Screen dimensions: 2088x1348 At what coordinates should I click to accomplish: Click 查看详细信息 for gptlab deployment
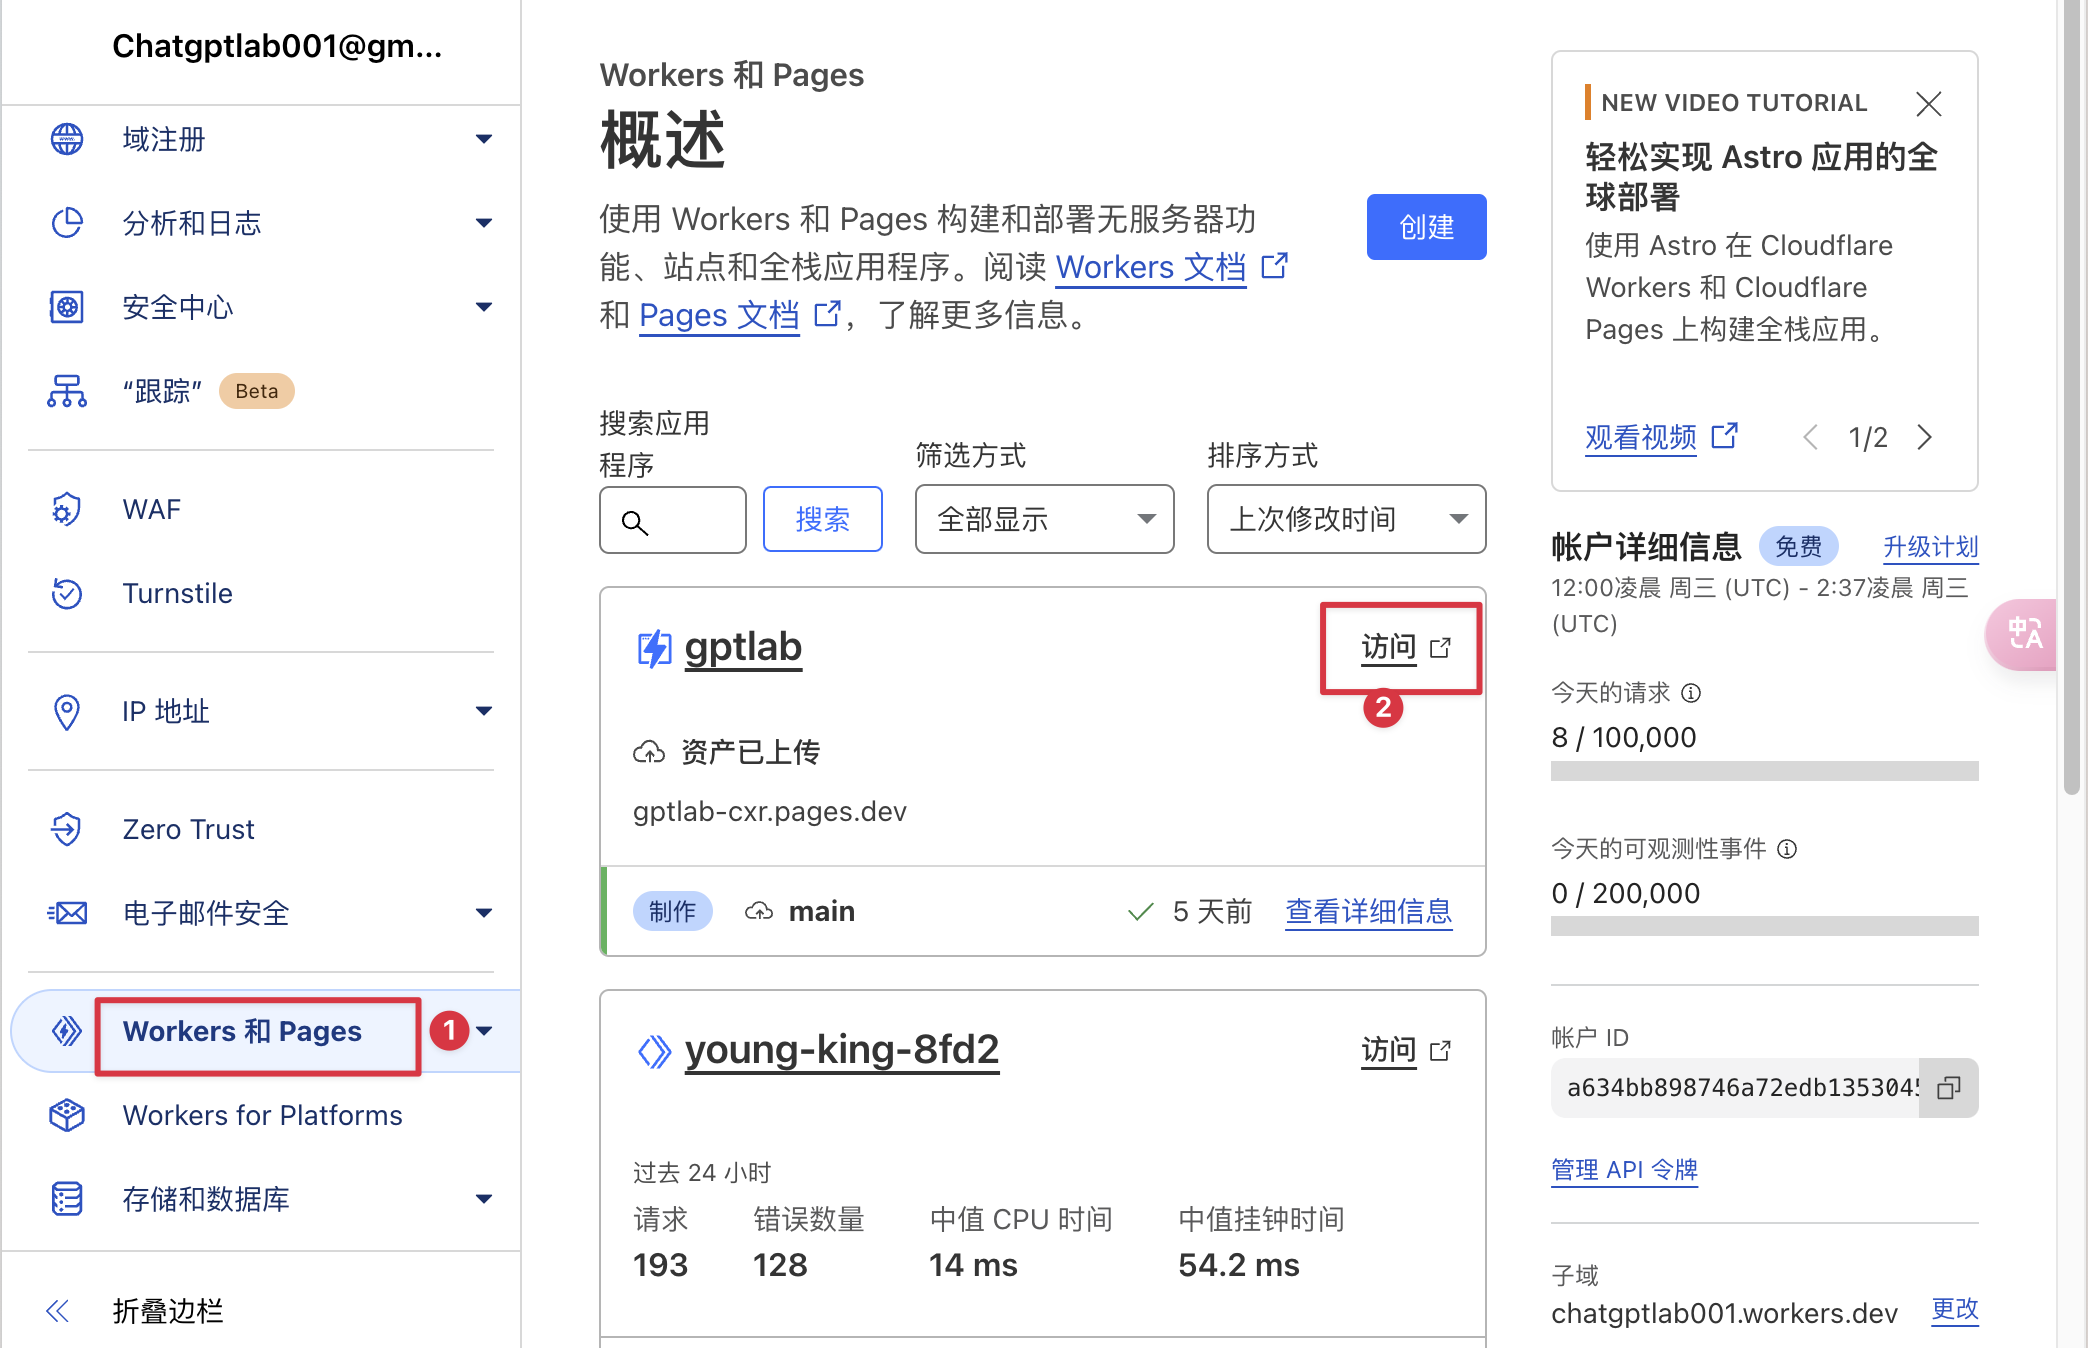pyautogui.click(x=1368, y=911)
